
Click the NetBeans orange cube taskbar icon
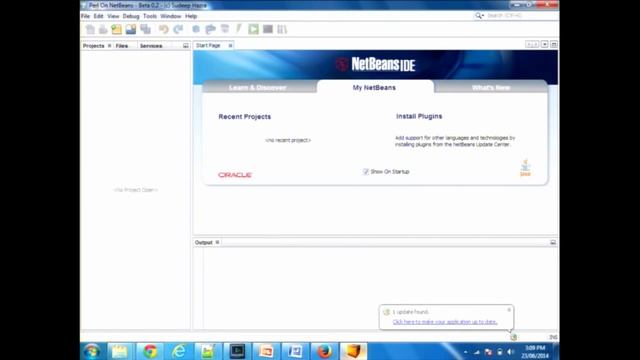pyautogui.click(x=353, y=351)
